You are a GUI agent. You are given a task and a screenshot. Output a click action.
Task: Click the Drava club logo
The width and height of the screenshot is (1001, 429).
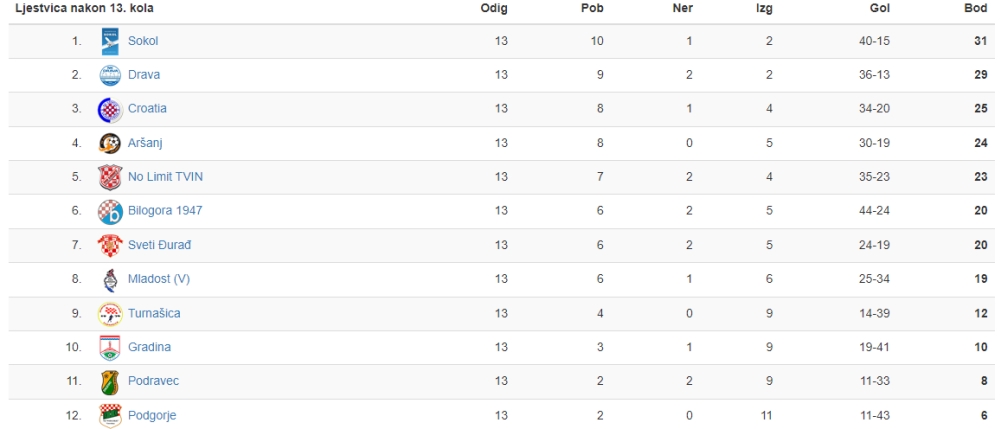(110, 75)
